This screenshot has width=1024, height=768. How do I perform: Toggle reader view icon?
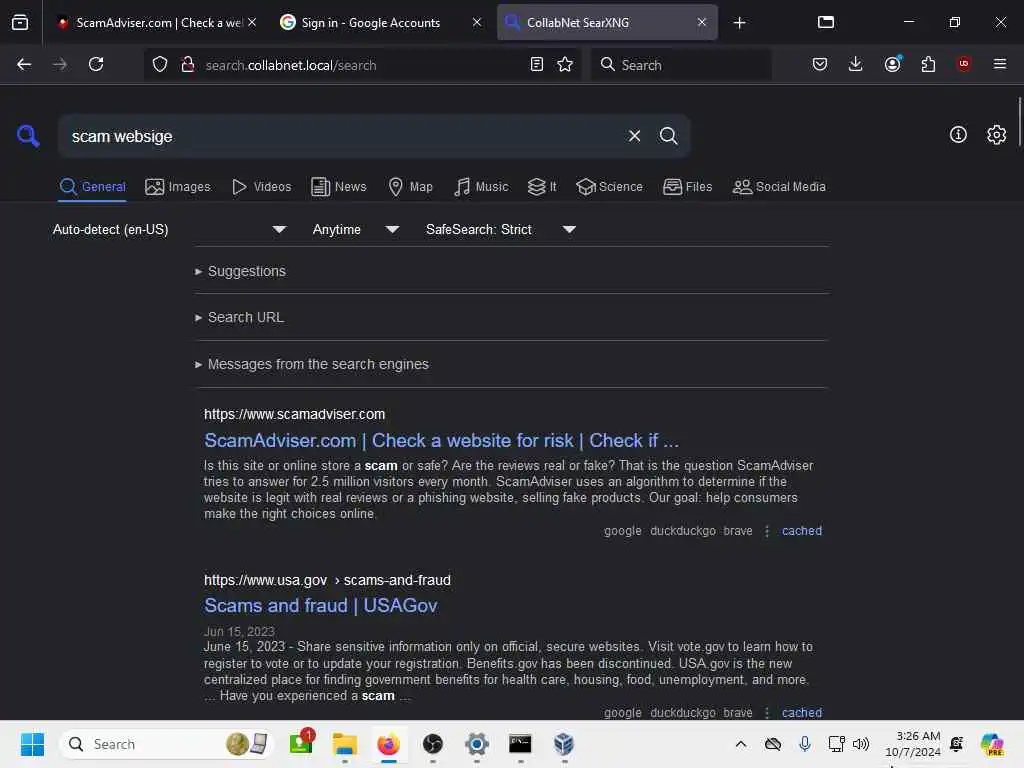[536, 64]
